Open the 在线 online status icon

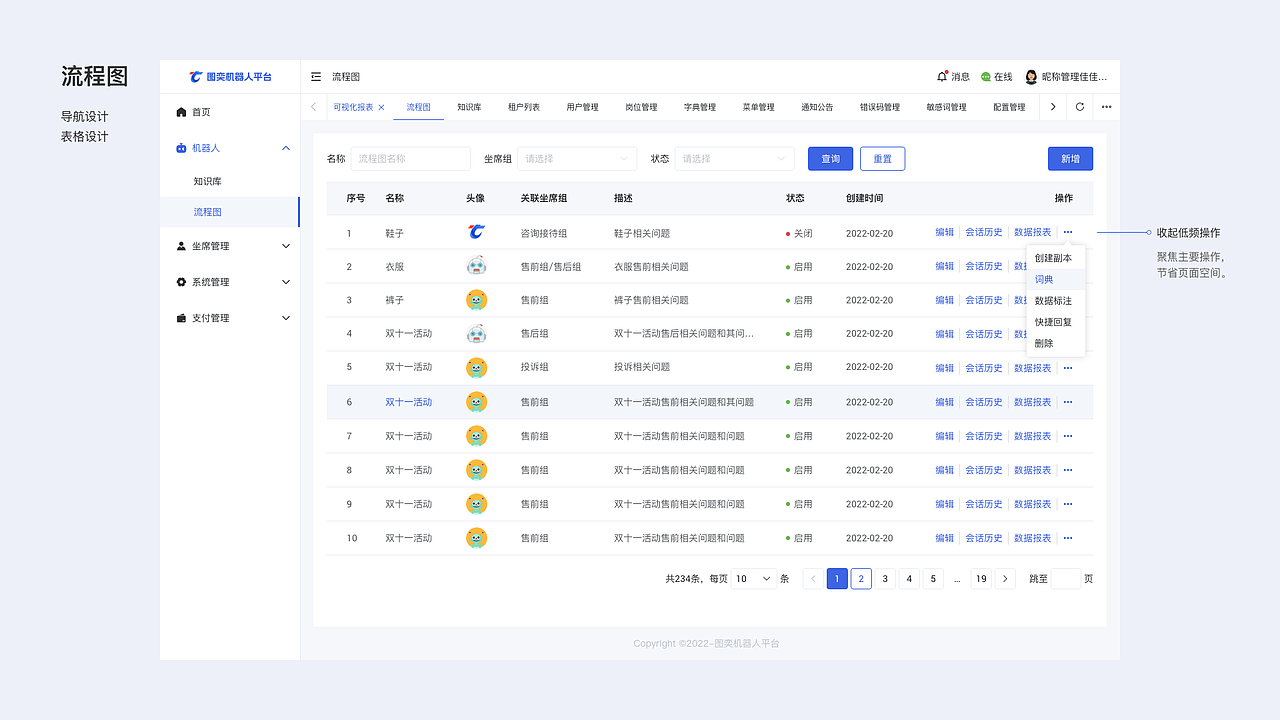coord(986,77)
